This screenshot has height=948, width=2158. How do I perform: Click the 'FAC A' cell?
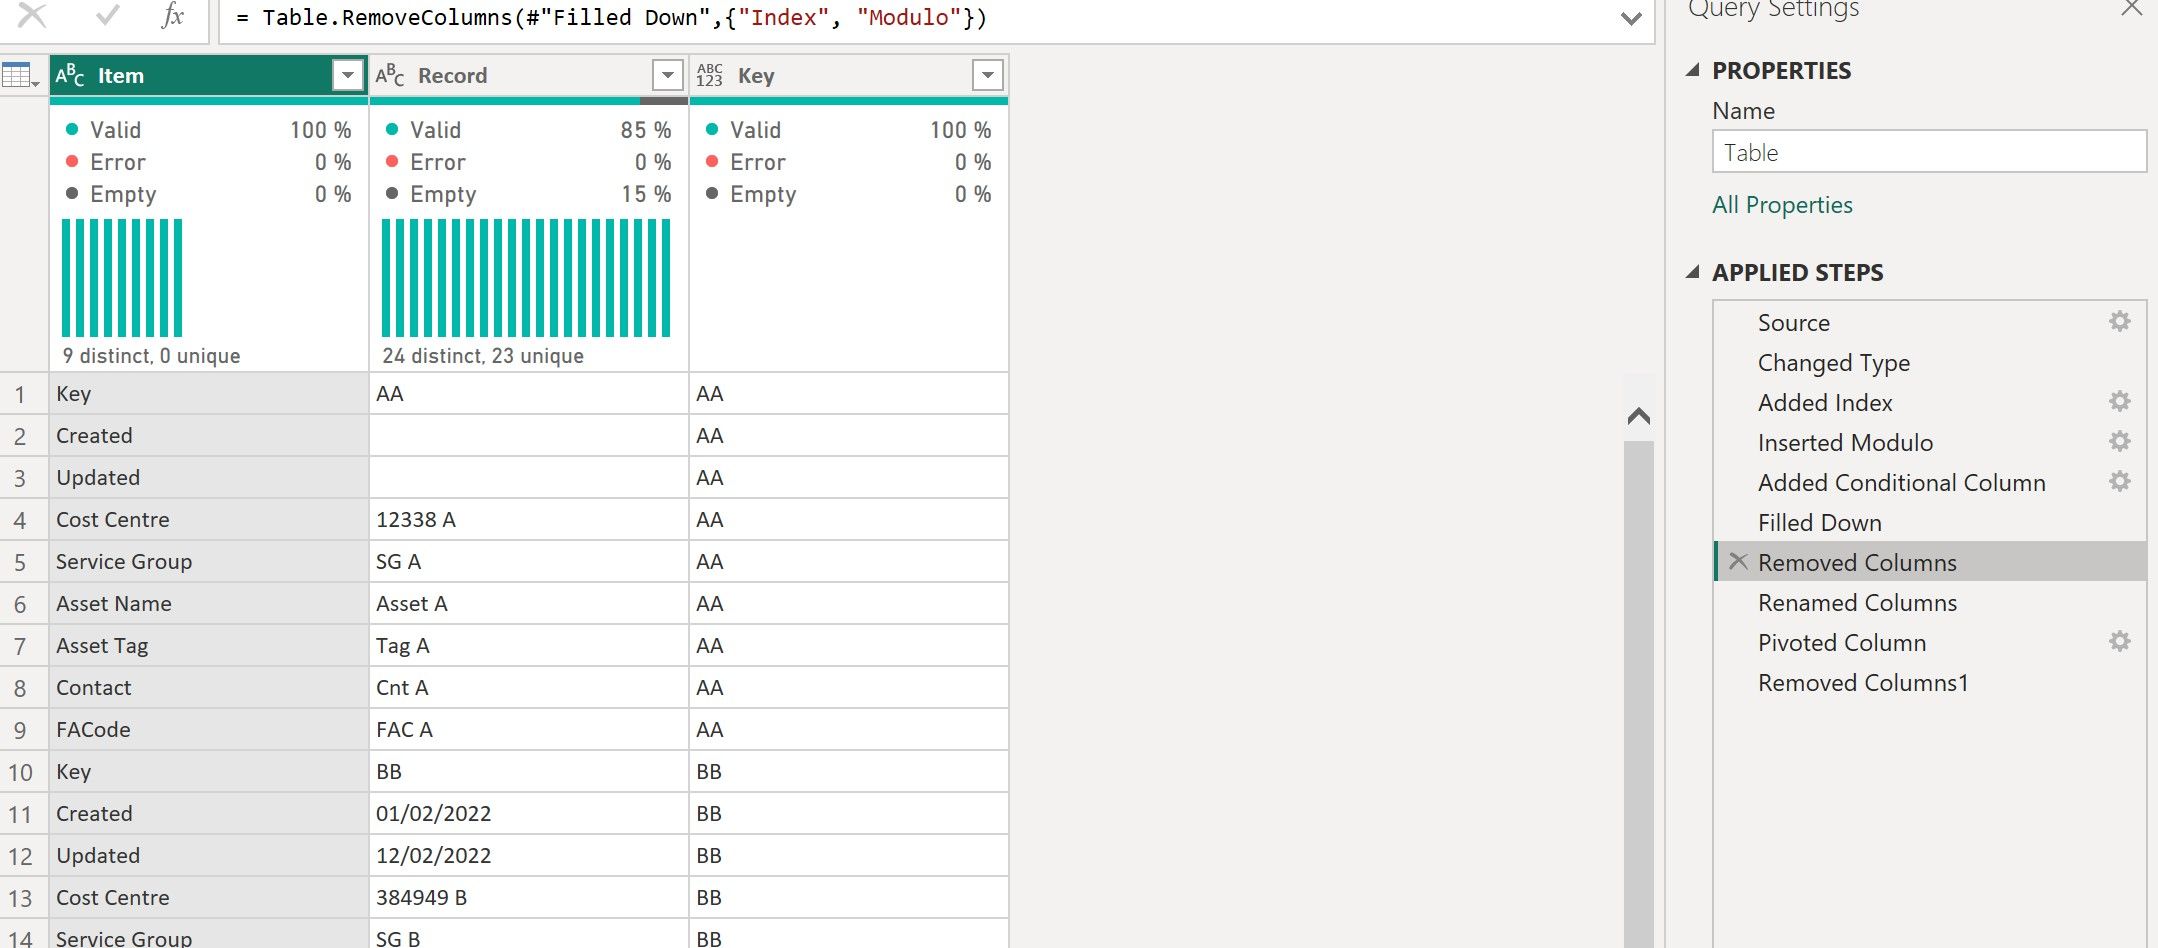click(x=528, y=730)
